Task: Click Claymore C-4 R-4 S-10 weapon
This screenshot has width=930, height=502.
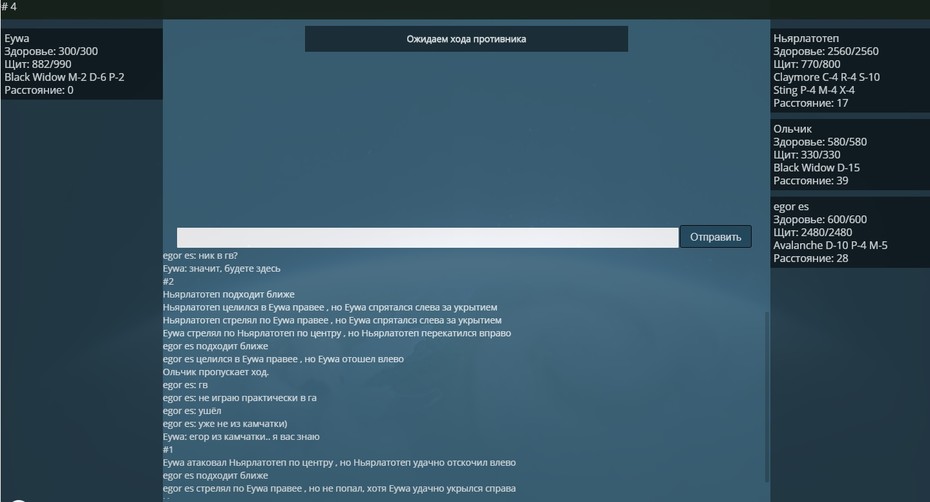Action: 826,77
